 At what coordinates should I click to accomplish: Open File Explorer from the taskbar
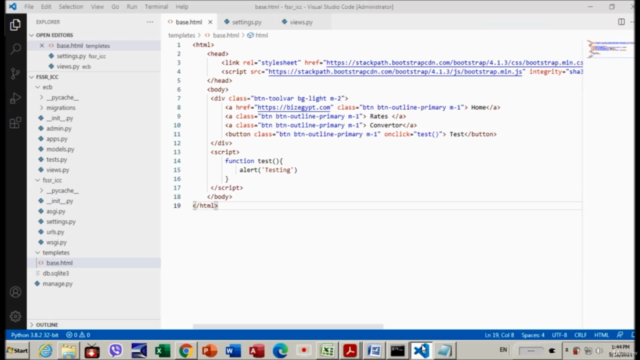coord(69,351)
